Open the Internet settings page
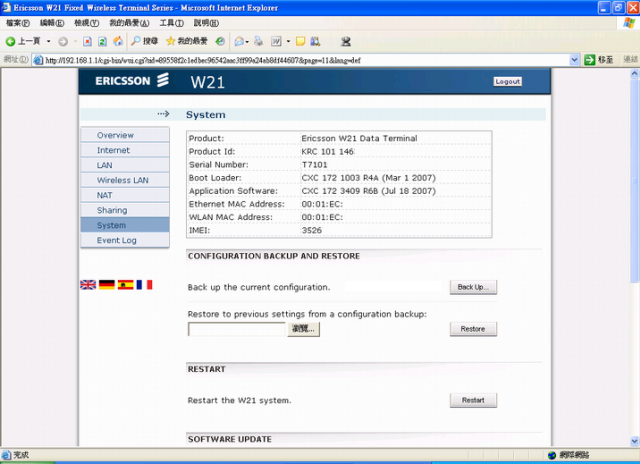The width and height of the screenshot is (640, 464). tap(125, 150)
